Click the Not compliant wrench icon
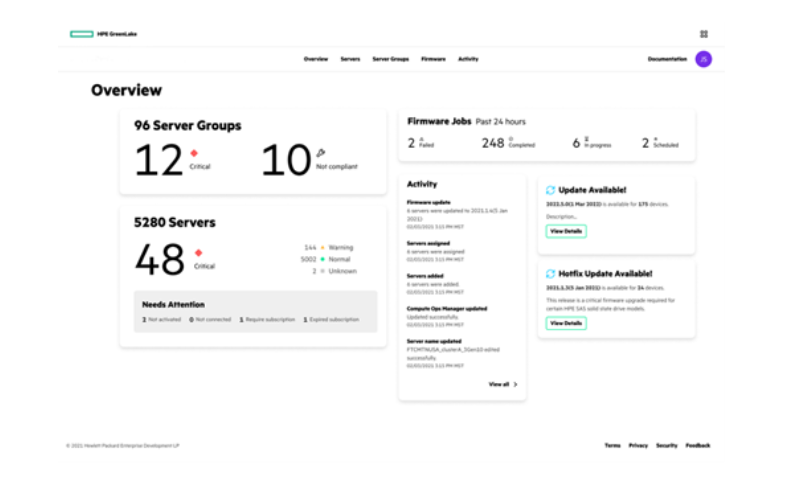Image resolution: width=800 pixels, height=500 pixels. (320, 153)
